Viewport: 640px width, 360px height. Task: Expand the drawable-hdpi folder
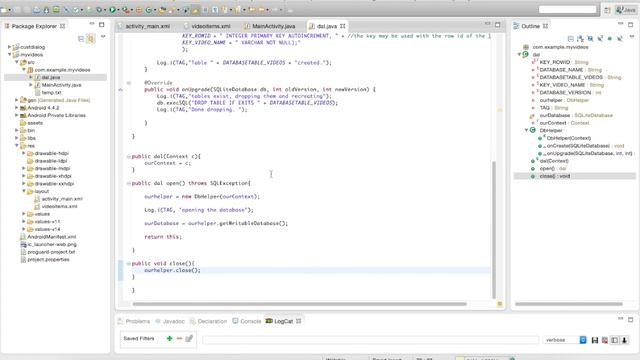click(24, 153)
